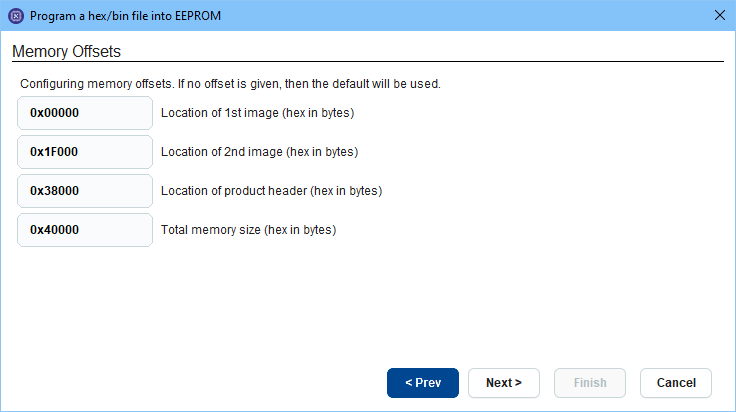Edit the product header location field 0x38000
Screen dimensions: 736x412
85,191
